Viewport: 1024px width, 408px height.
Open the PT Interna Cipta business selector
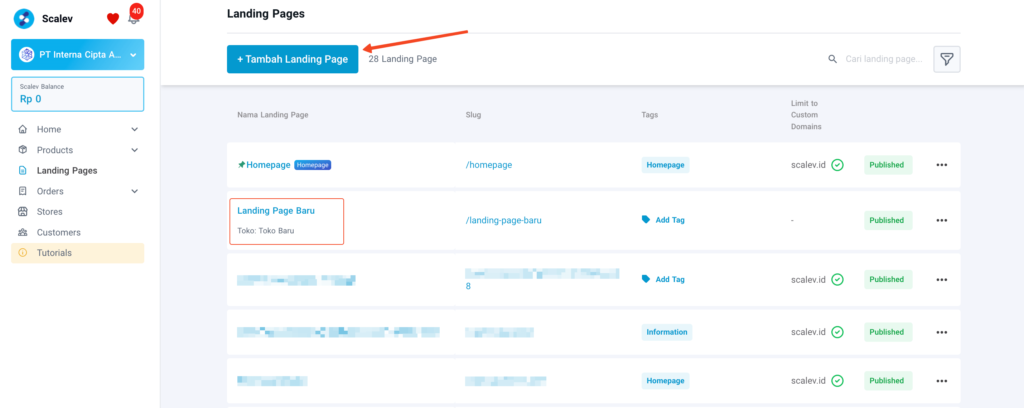[78, 55]
